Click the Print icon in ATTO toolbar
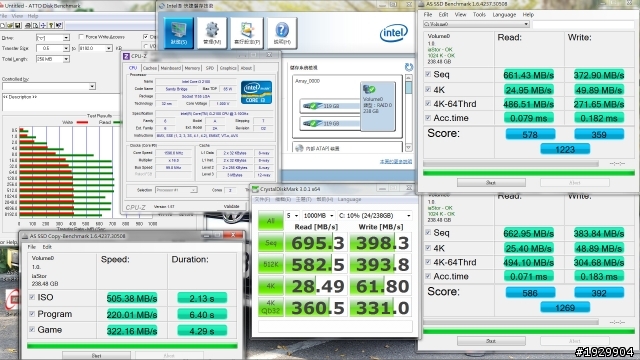 point(28,25)
